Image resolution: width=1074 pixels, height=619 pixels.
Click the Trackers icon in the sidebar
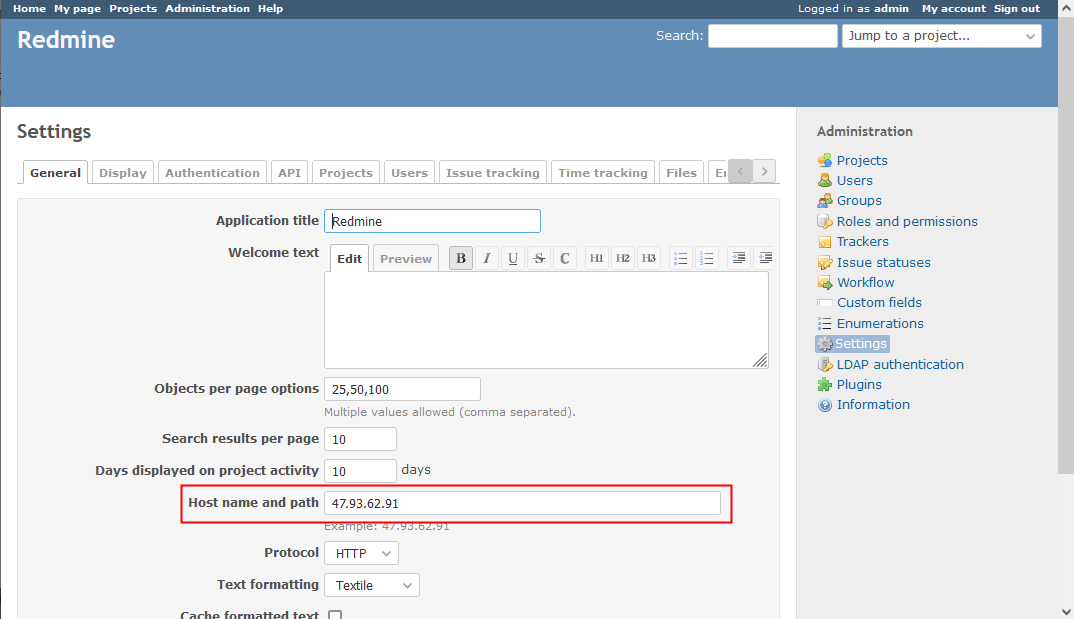[825, 242]
